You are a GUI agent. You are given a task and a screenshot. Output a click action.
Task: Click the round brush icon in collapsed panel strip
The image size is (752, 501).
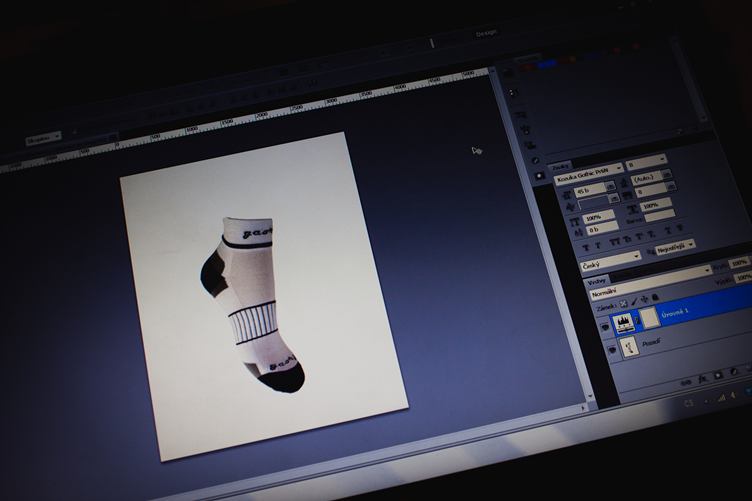[535, 160]
